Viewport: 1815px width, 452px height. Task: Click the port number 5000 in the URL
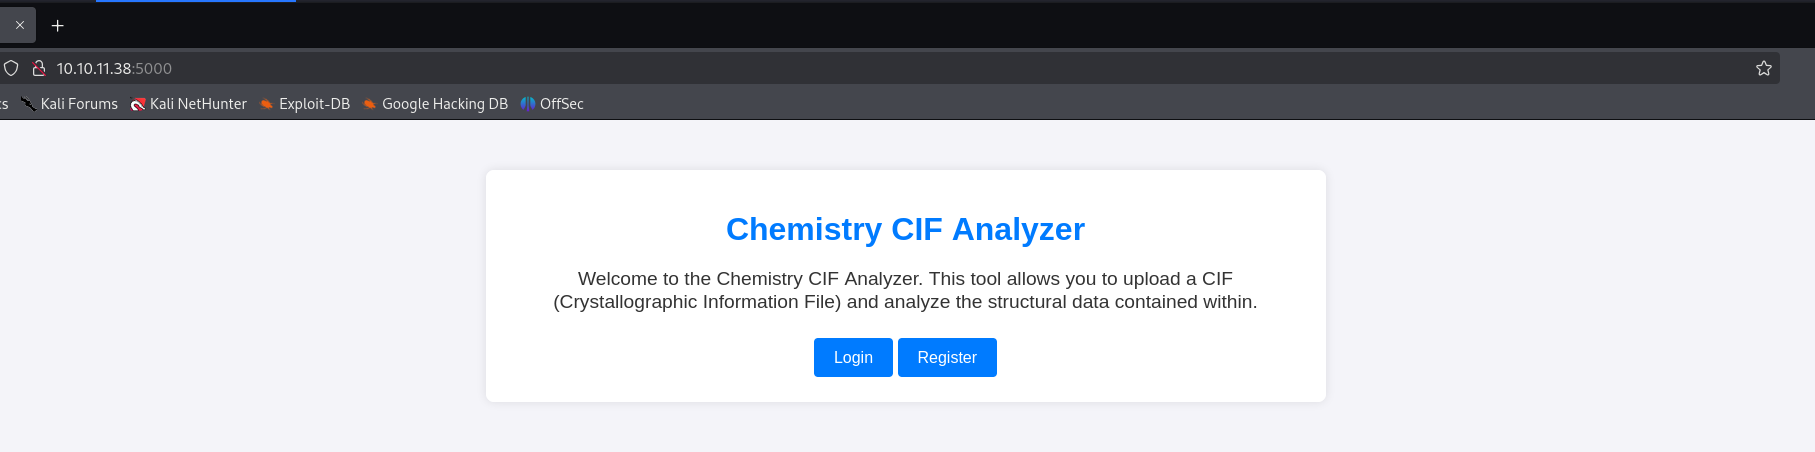pos(153,68)
